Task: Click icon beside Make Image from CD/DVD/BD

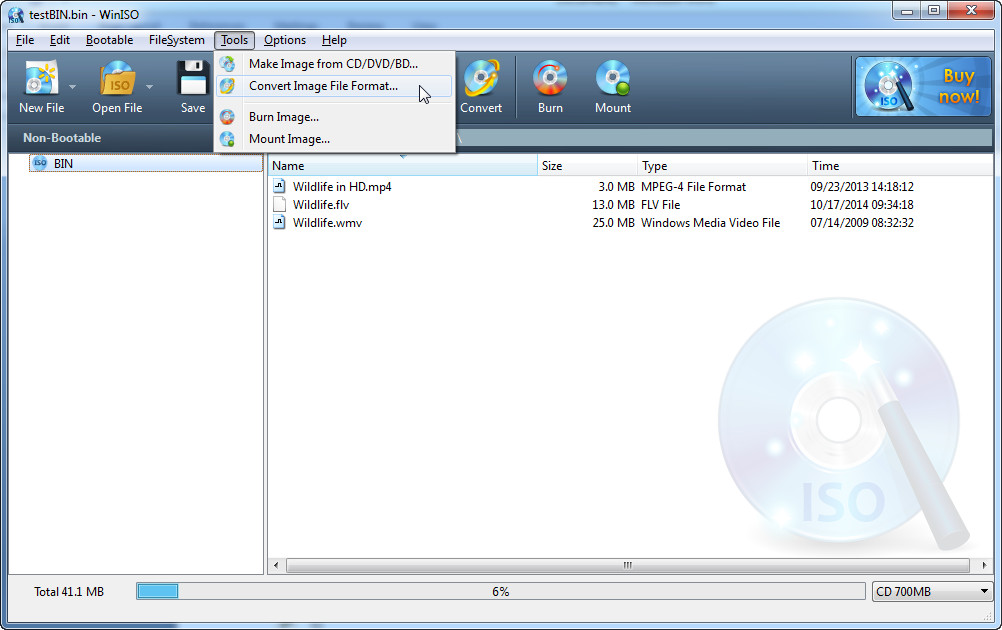Action: [x=227, y=64]
